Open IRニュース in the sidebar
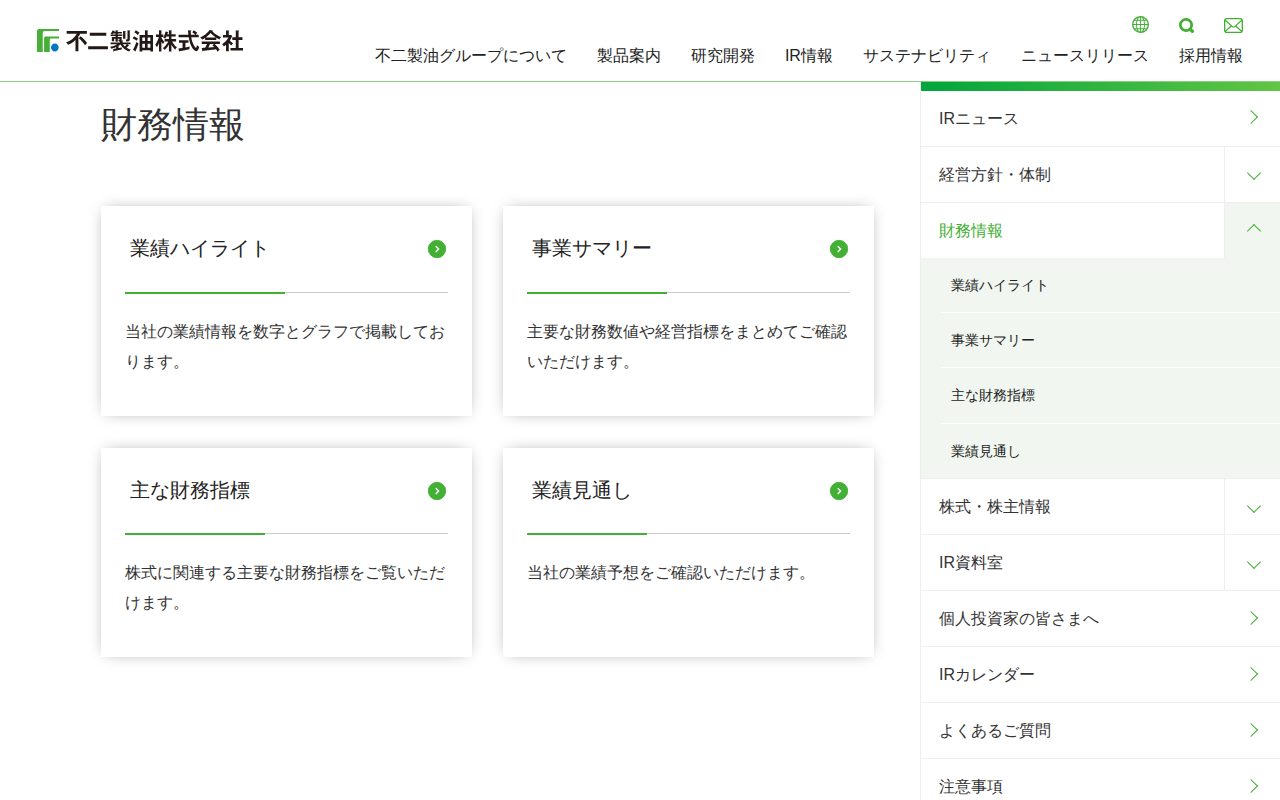The height and width of the screenshot is (800, 1280). coord(1100,118)
